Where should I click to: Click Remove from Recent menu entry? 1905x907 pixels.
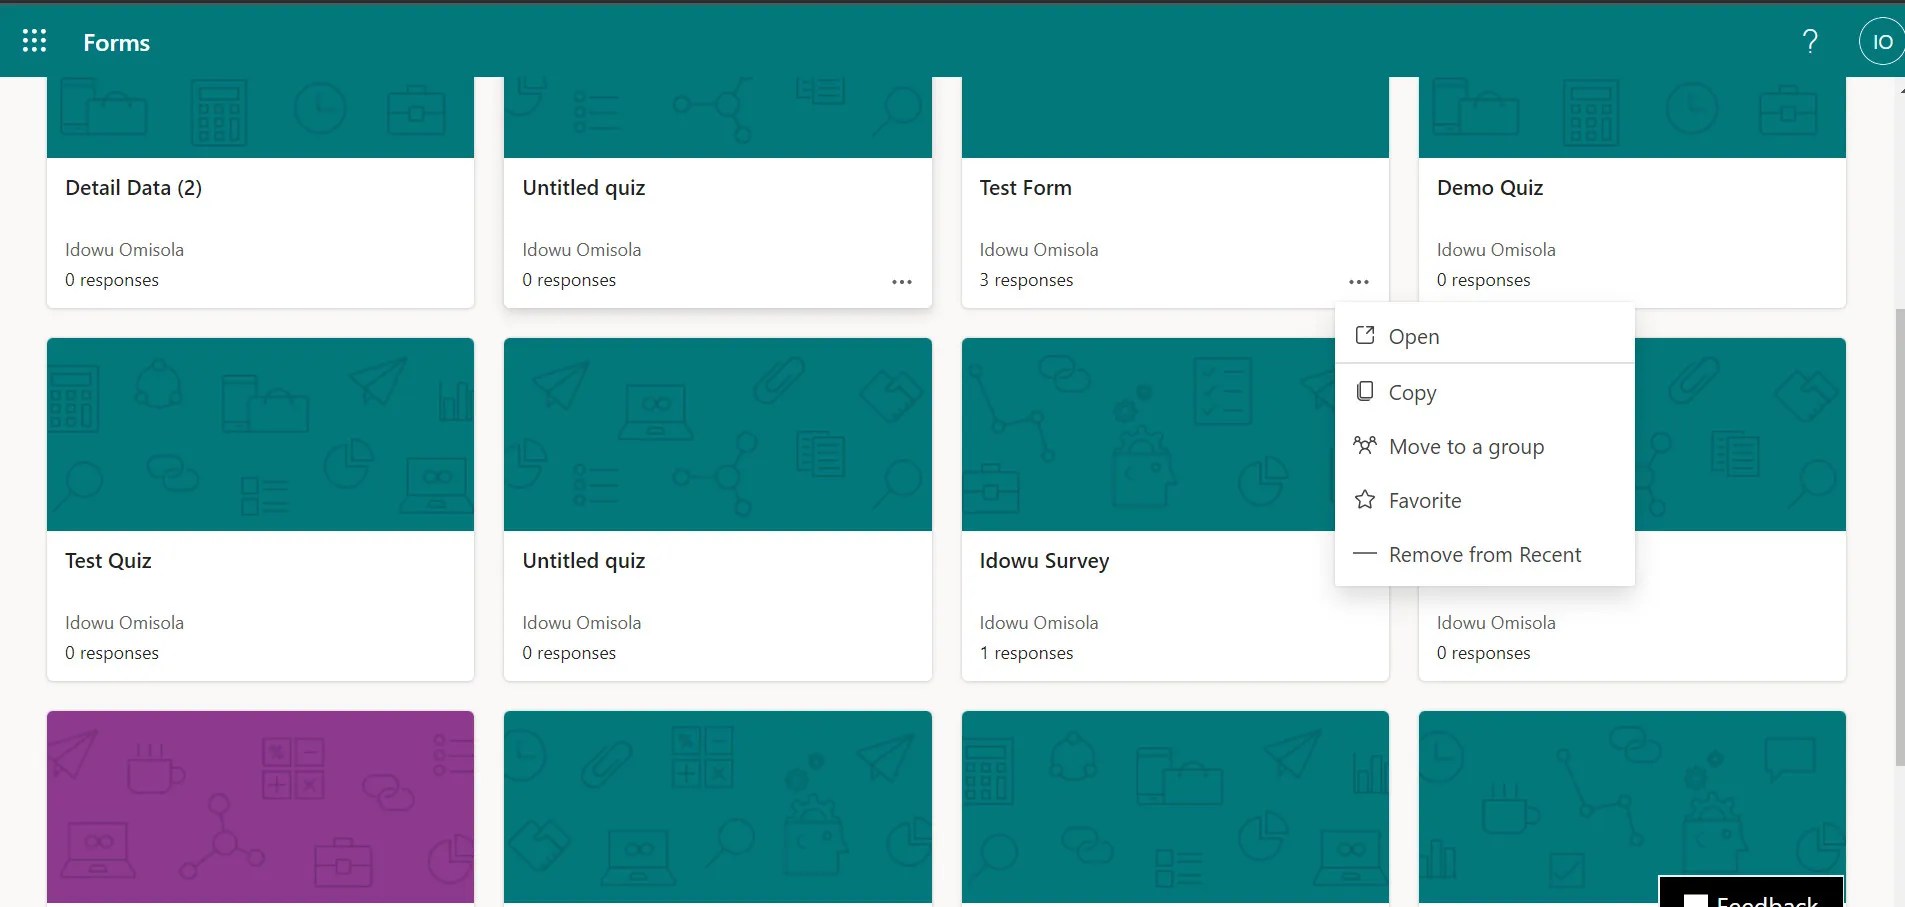pyautogui.click(x=1484, y=554)
